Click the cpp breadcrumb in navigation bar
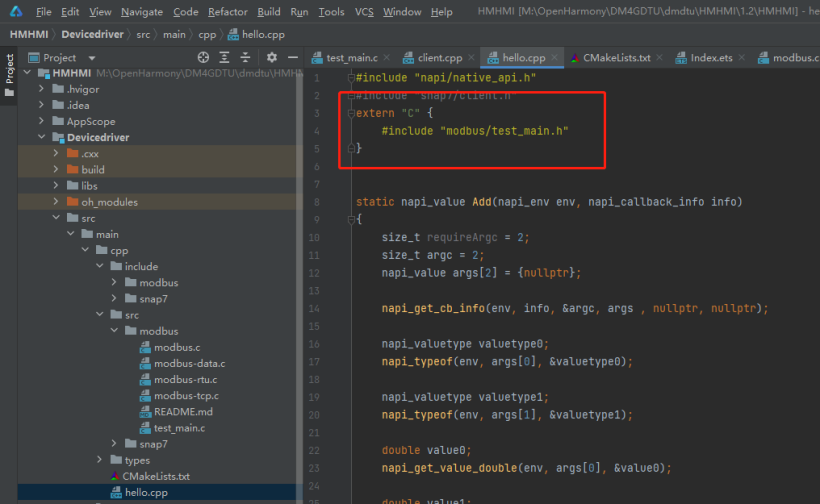This screenshot has width=820, height=504. click(x=207, y=35)
